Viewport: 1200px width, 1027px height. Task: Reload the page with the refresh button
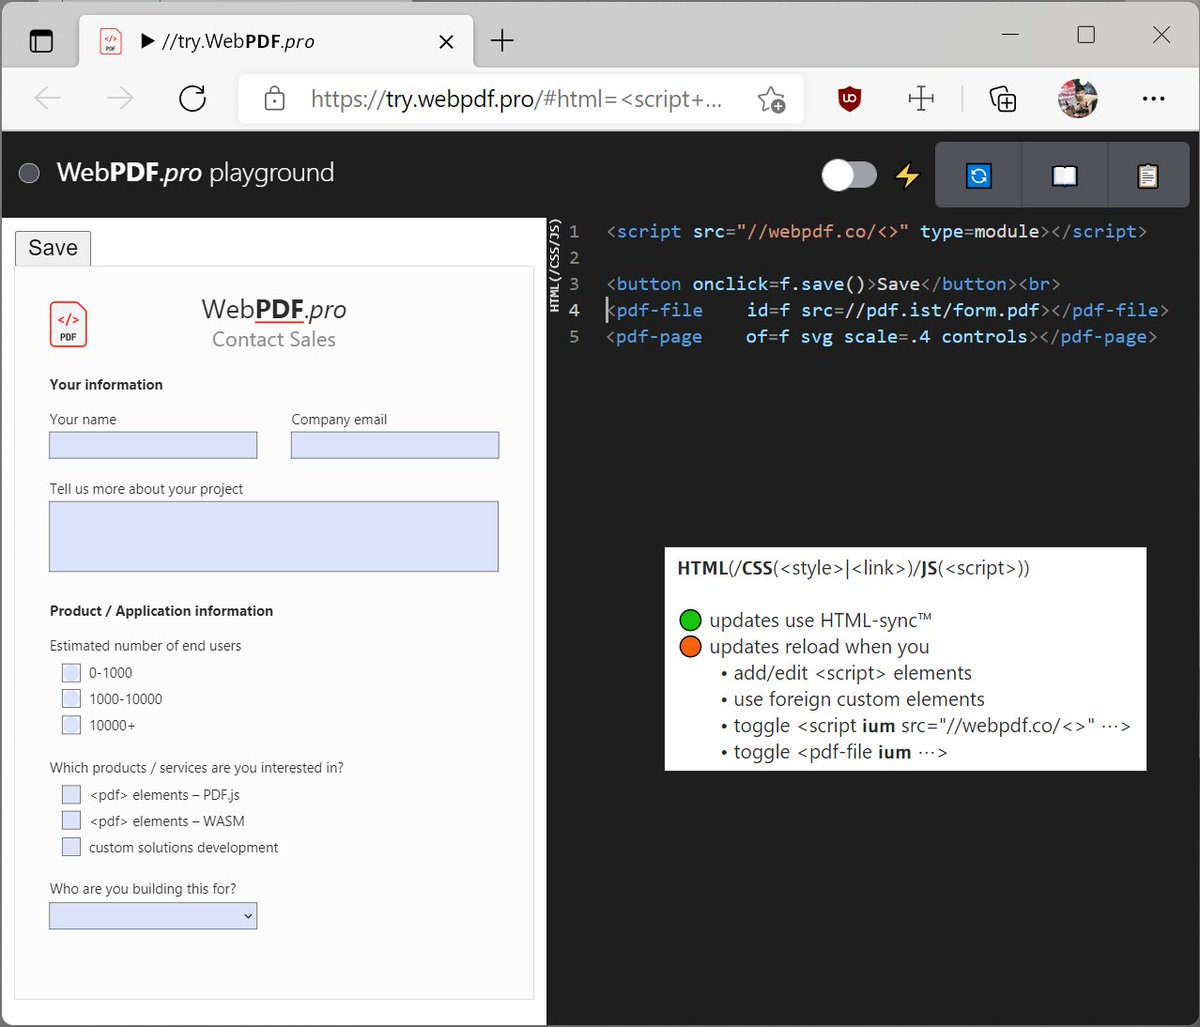coord(192,99)
